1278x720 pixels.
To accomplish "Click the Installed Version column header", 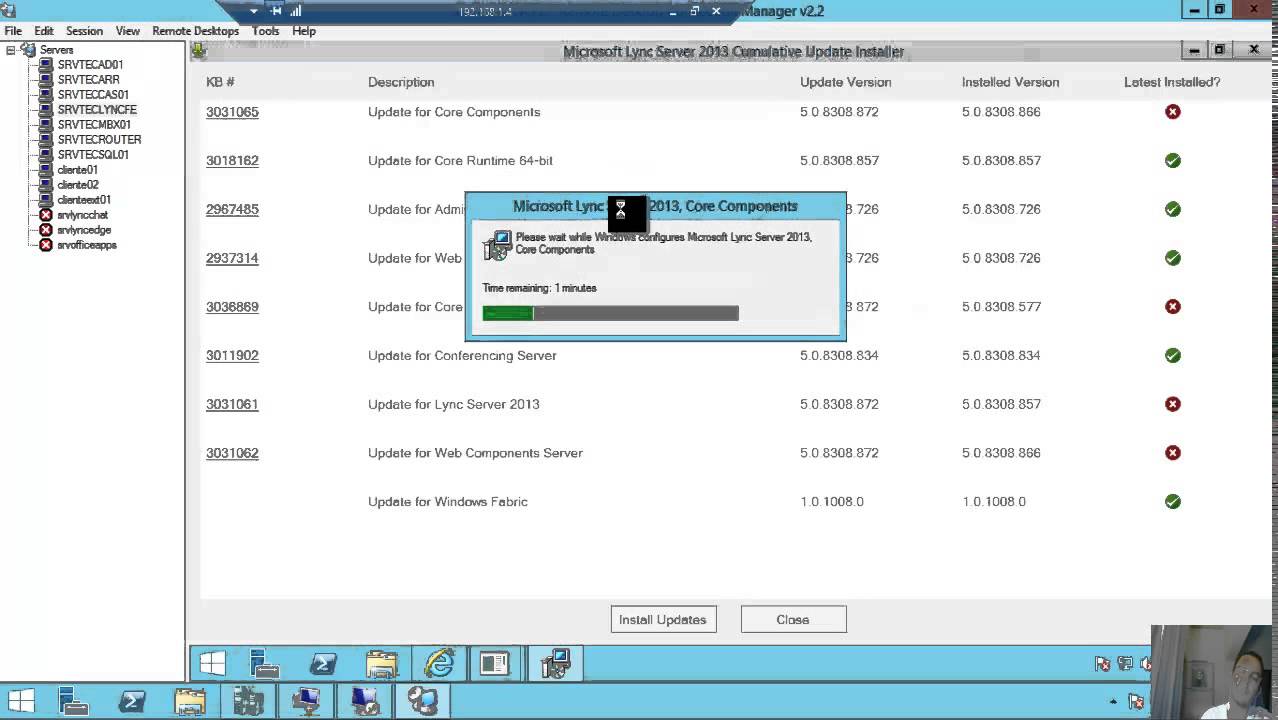I will (1011, 82).
